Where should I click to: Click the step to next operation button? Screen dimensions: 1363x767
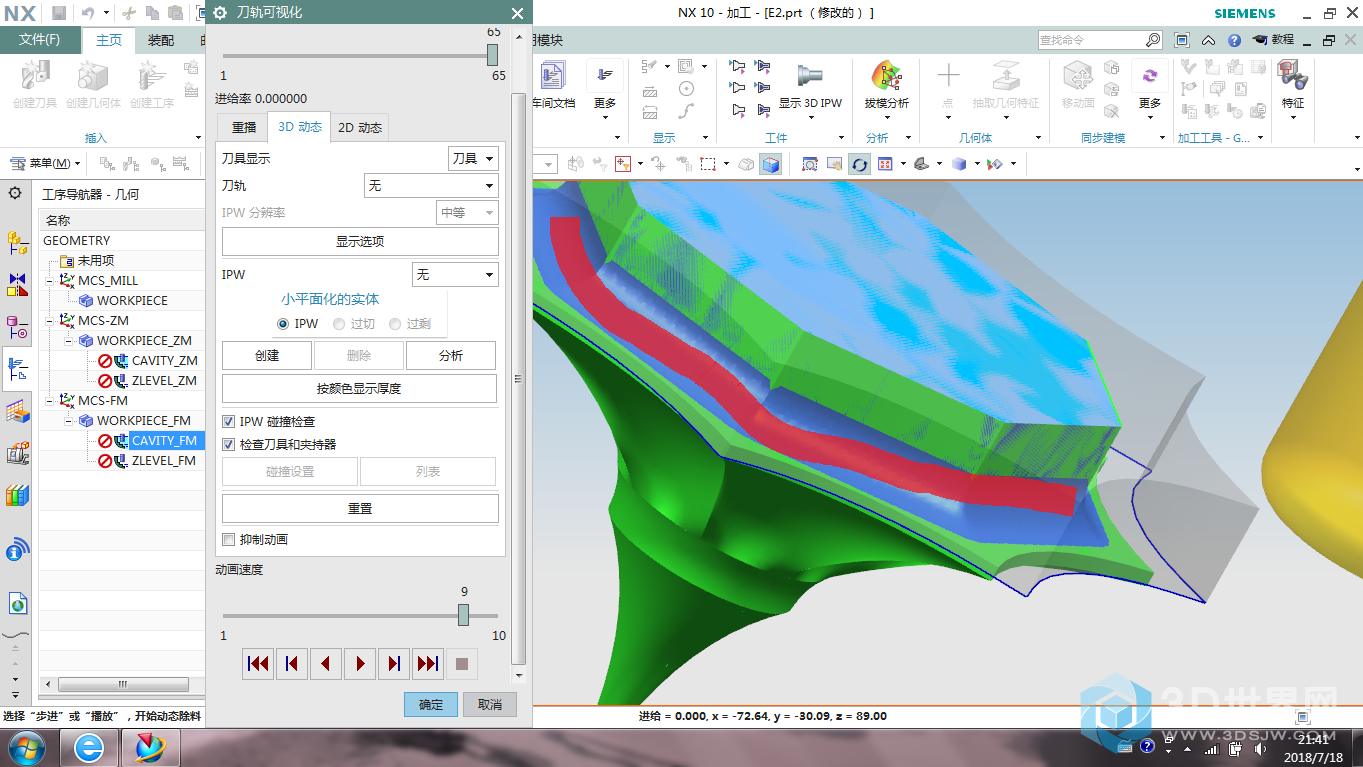tap(427, 663)
